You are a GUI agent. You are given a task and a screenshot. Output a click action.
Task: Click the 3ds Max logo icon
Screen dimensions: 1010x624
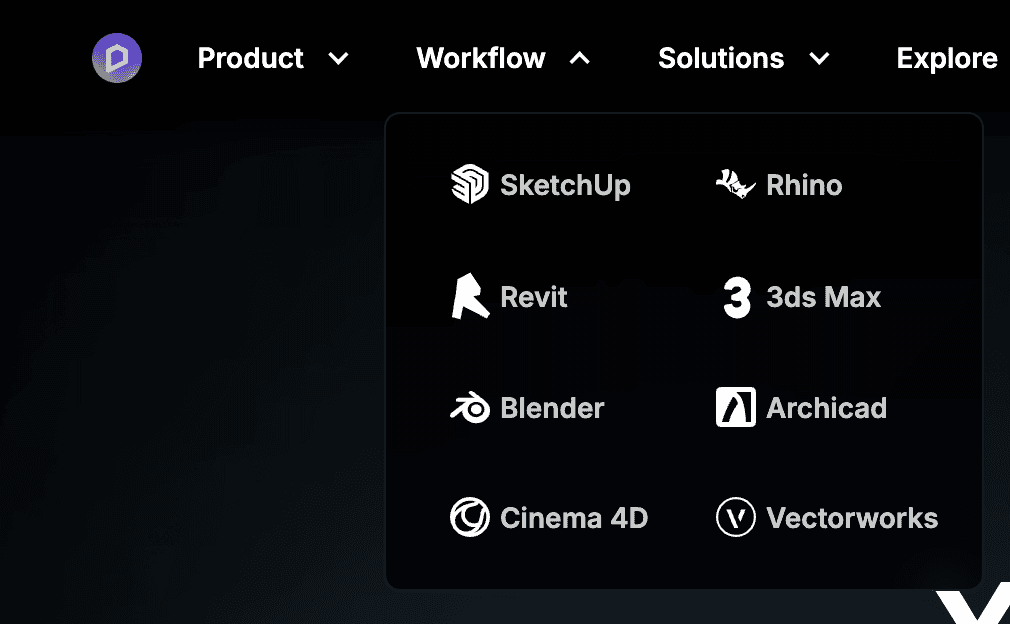(736, 297)
